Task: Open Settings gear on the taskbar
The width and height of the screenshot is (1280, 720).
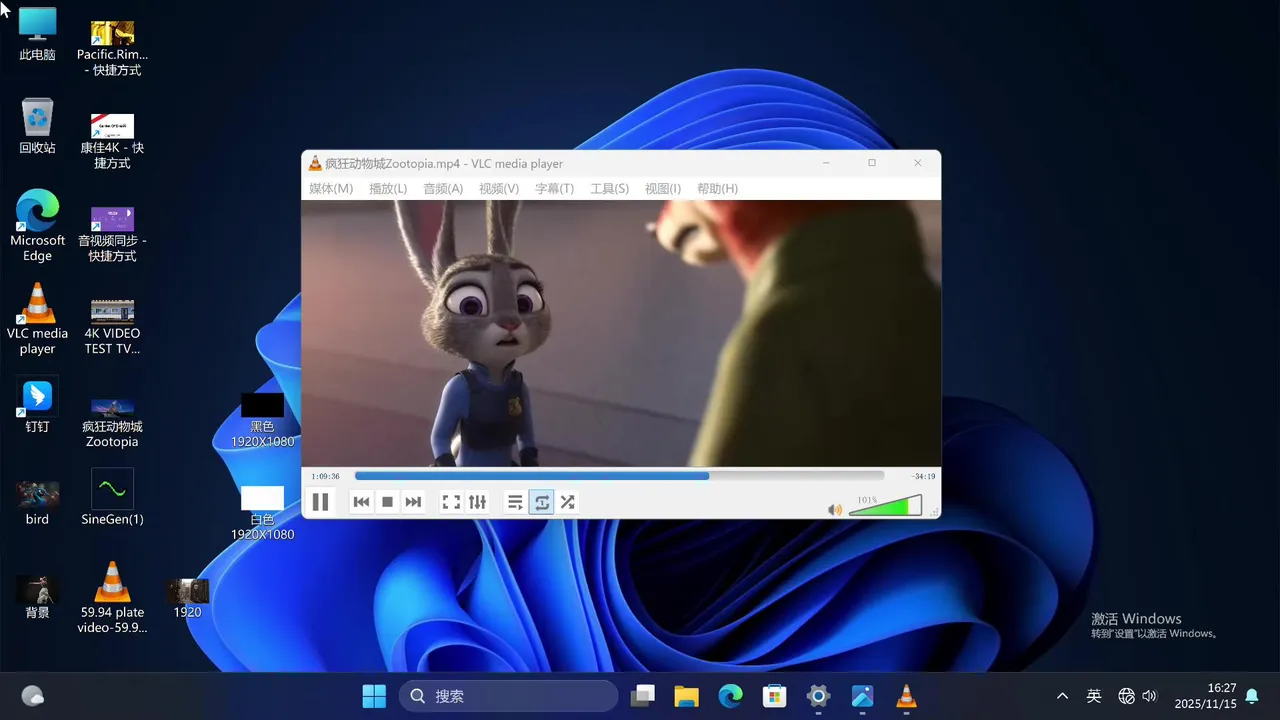Action: (818, 696)
